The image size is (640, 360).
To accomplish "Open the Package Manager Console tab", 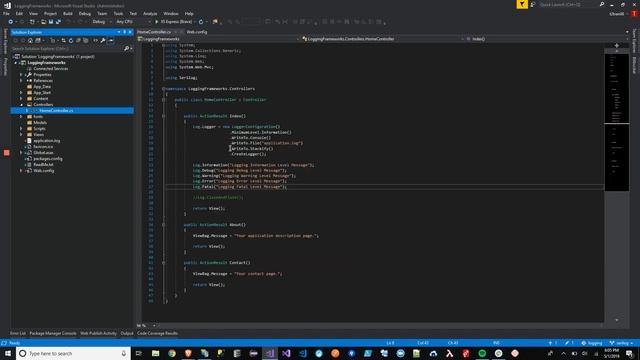I will 53,333.
